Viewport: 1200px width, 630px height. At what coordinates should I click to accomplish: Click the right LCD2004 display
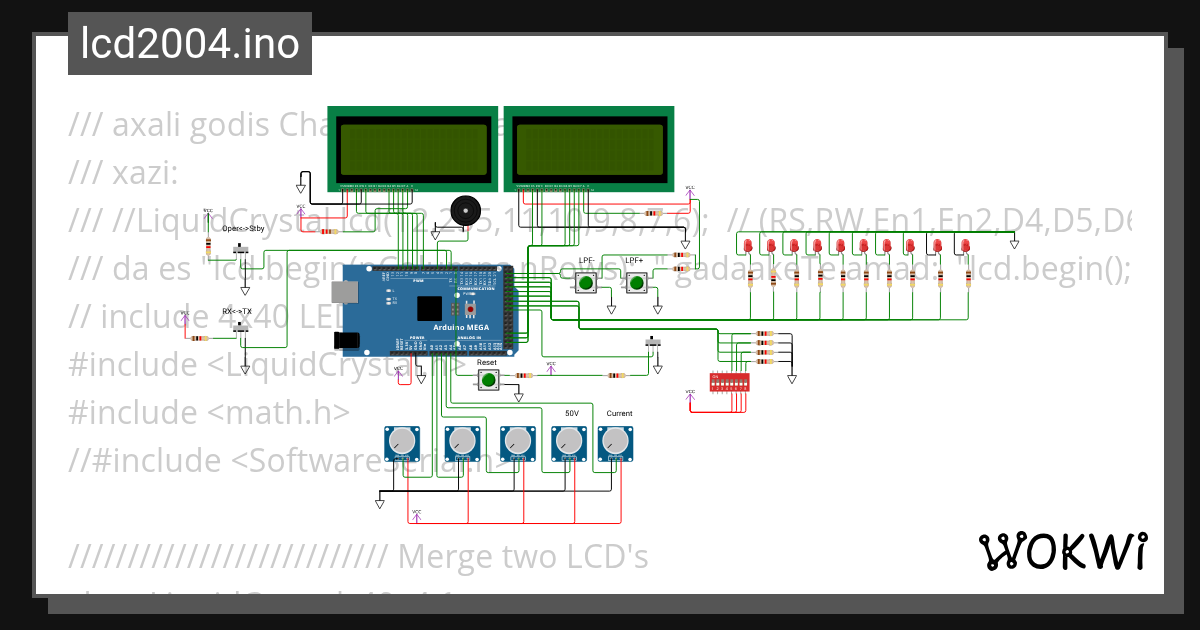click(590, 148)
